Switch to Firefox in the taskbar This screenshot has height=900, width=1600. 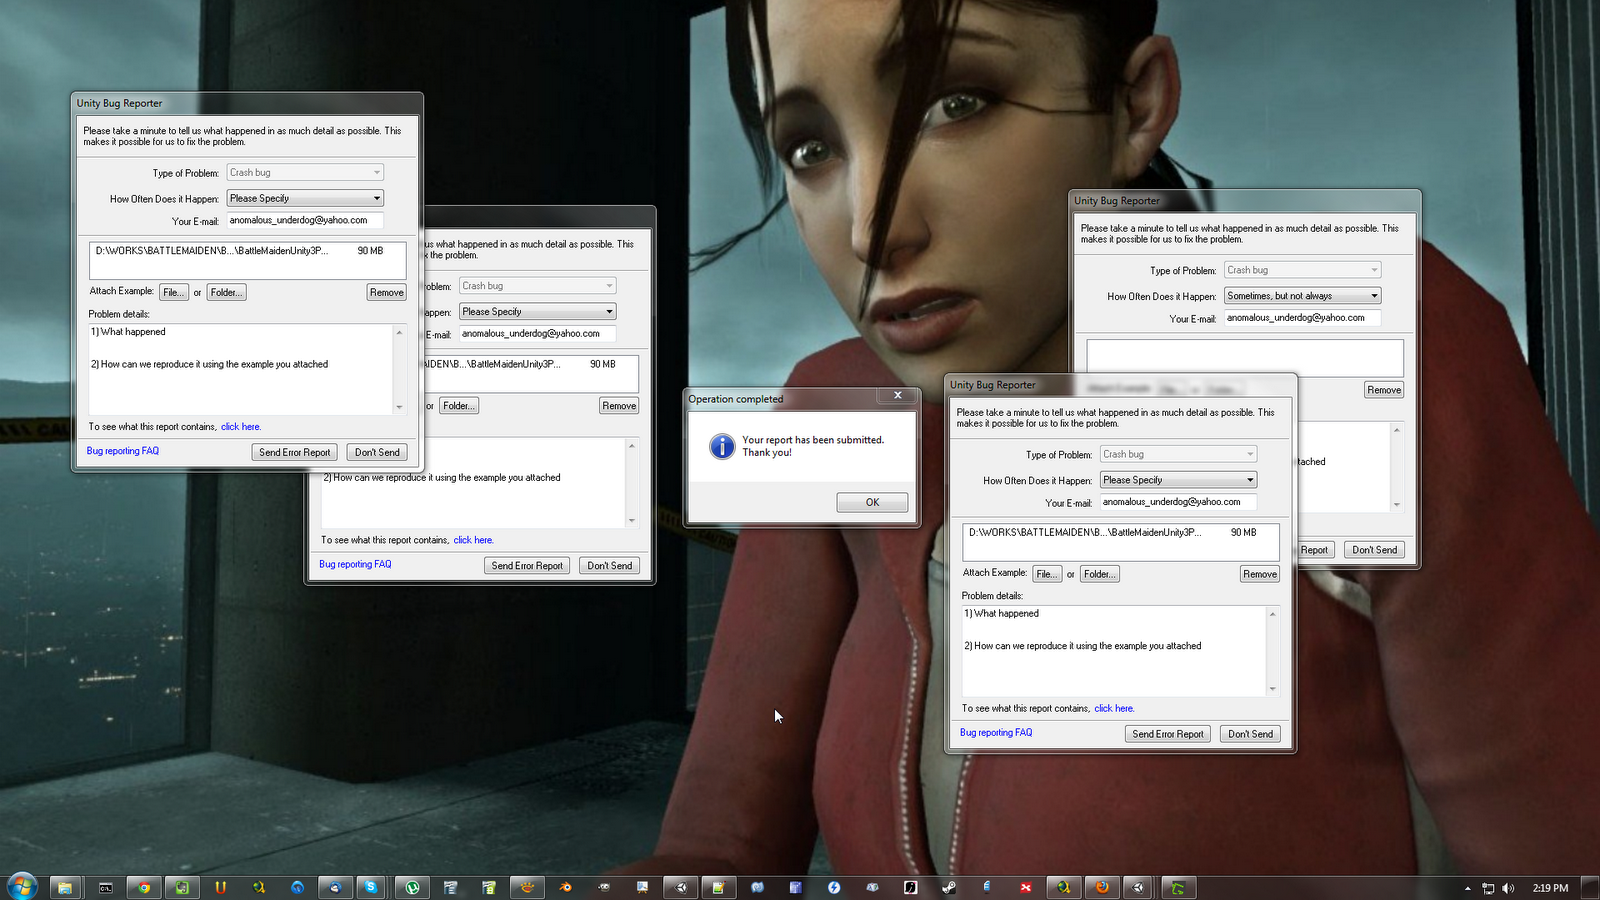pos(1102,887)
